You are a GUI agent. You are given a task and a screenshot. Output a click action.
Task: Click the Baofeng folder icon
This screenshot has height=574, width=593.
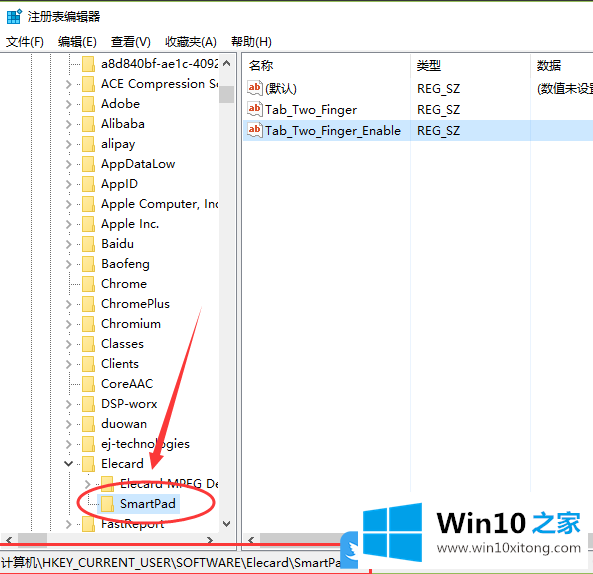tap(88, 264)
